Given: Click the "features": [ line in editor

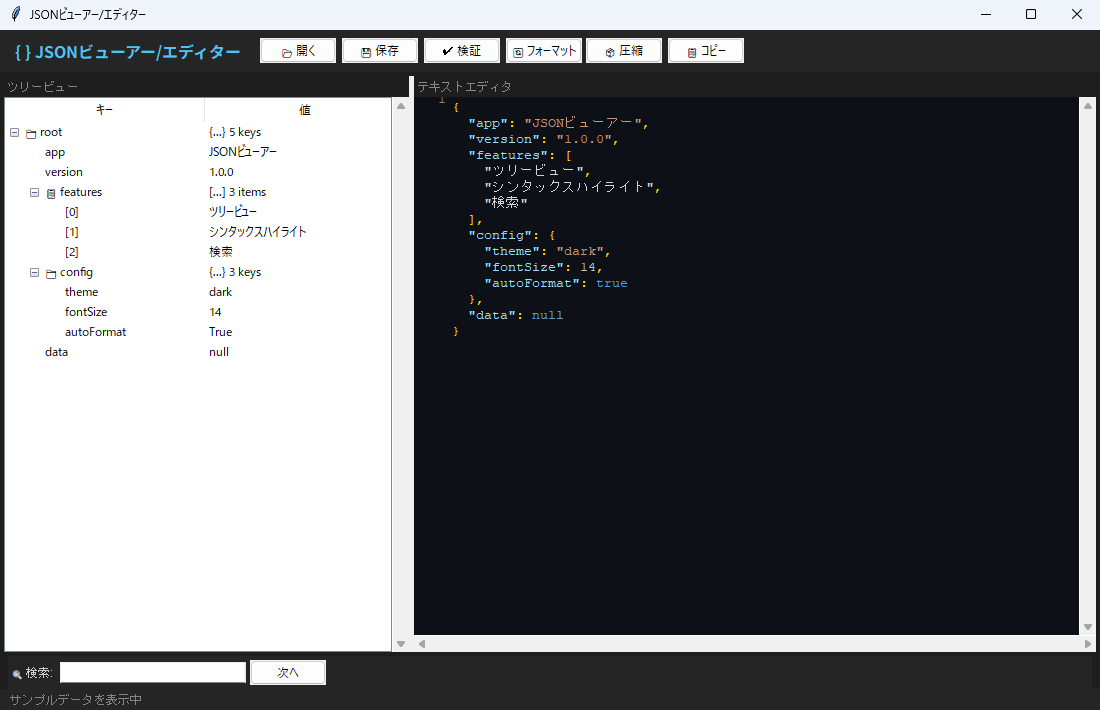Looking at the screenshot, I should [520, 155].
